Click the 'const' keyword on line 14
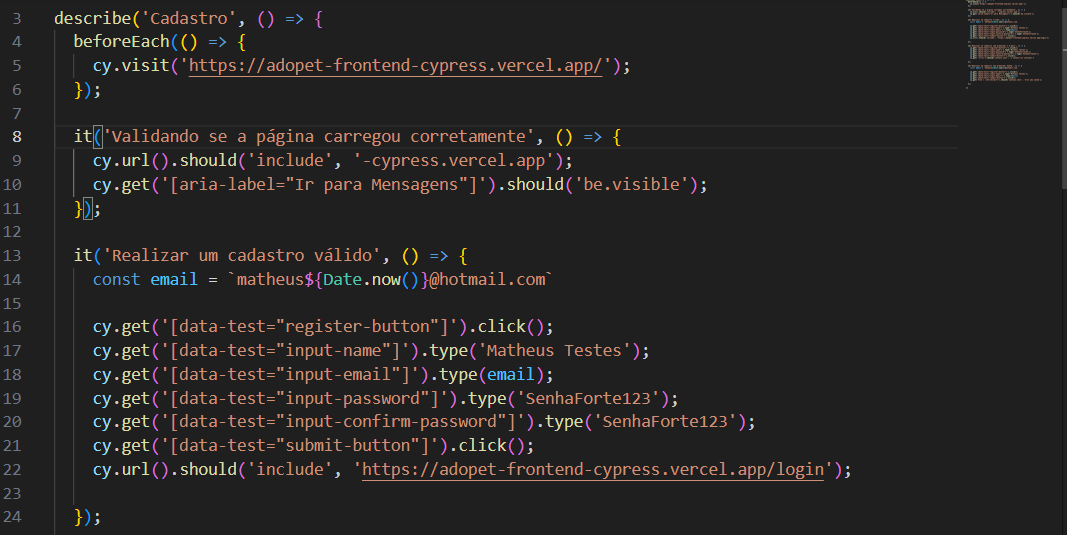The height and width of the screenshot is (535, 1067). pos(116,280)
